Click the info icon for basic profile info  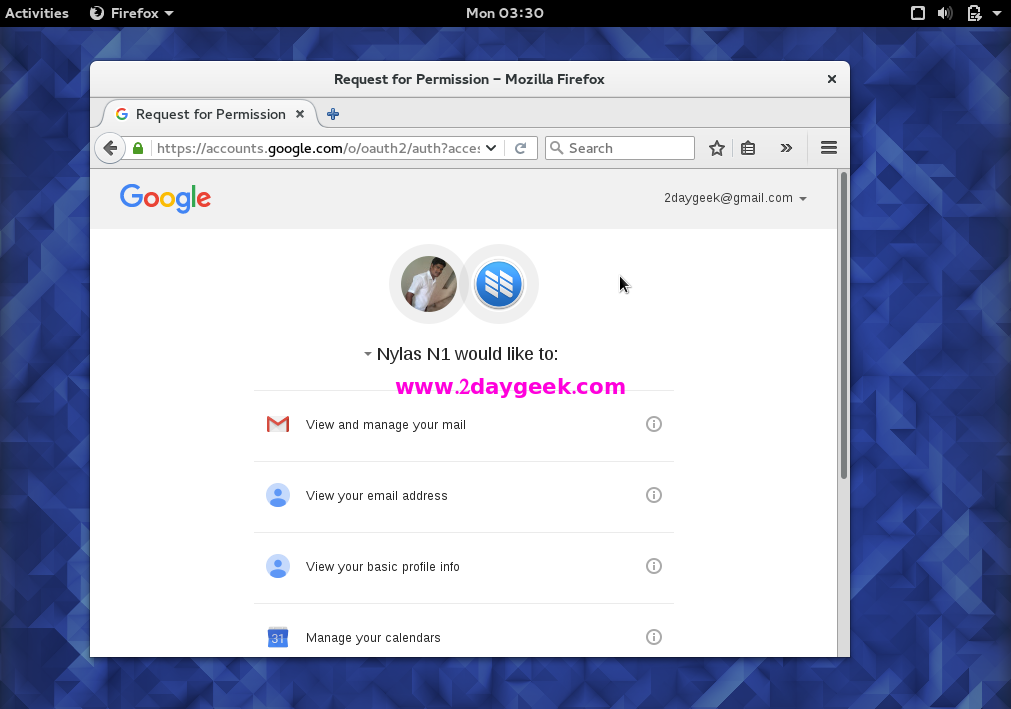[x=654, y=566]
